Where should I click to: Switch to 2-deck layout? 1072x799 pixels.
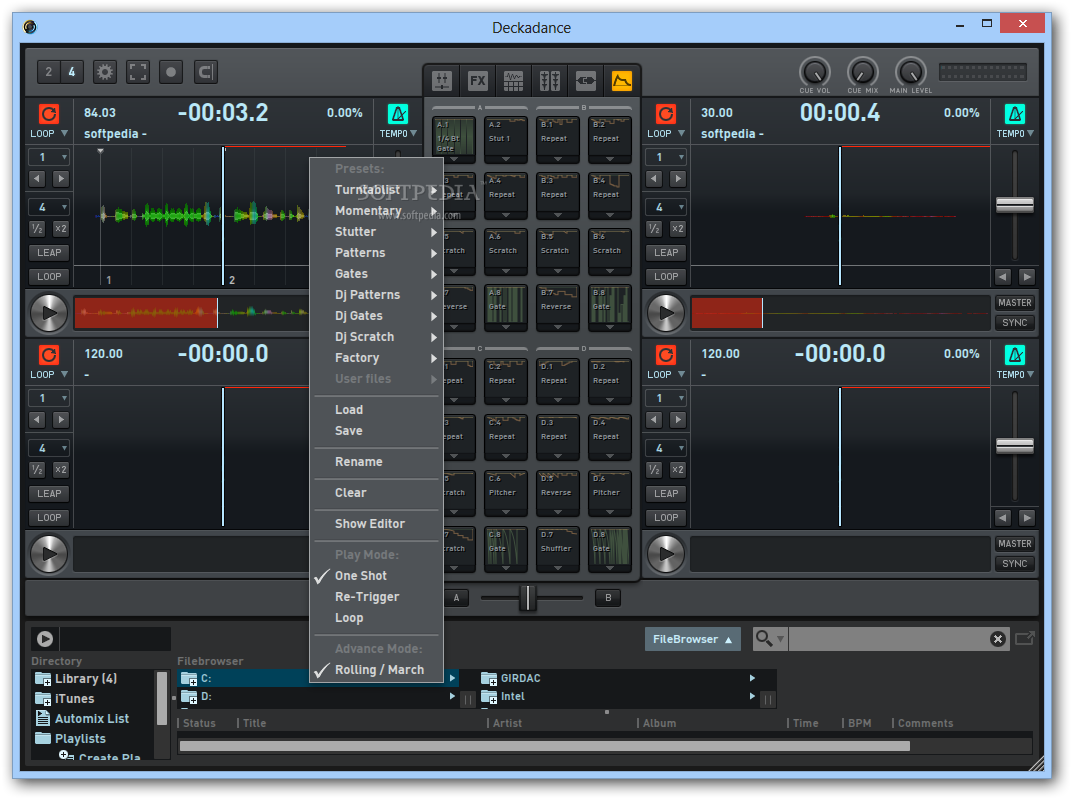point(49,72)
